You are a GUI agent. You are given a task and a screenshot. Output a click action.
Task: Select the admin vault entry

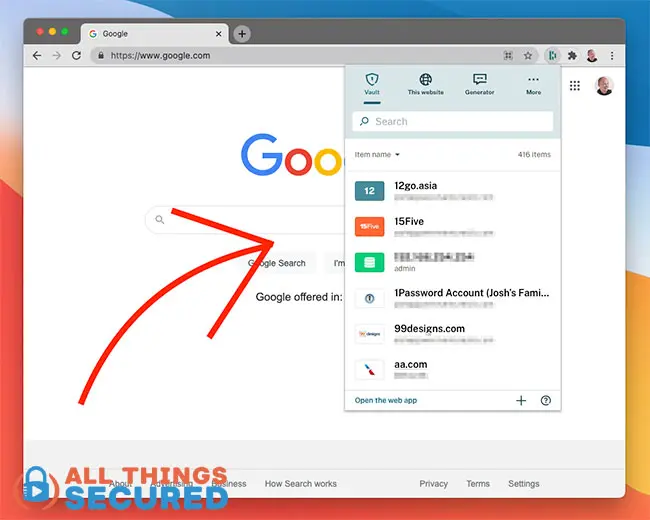click(x=453, y=262)
